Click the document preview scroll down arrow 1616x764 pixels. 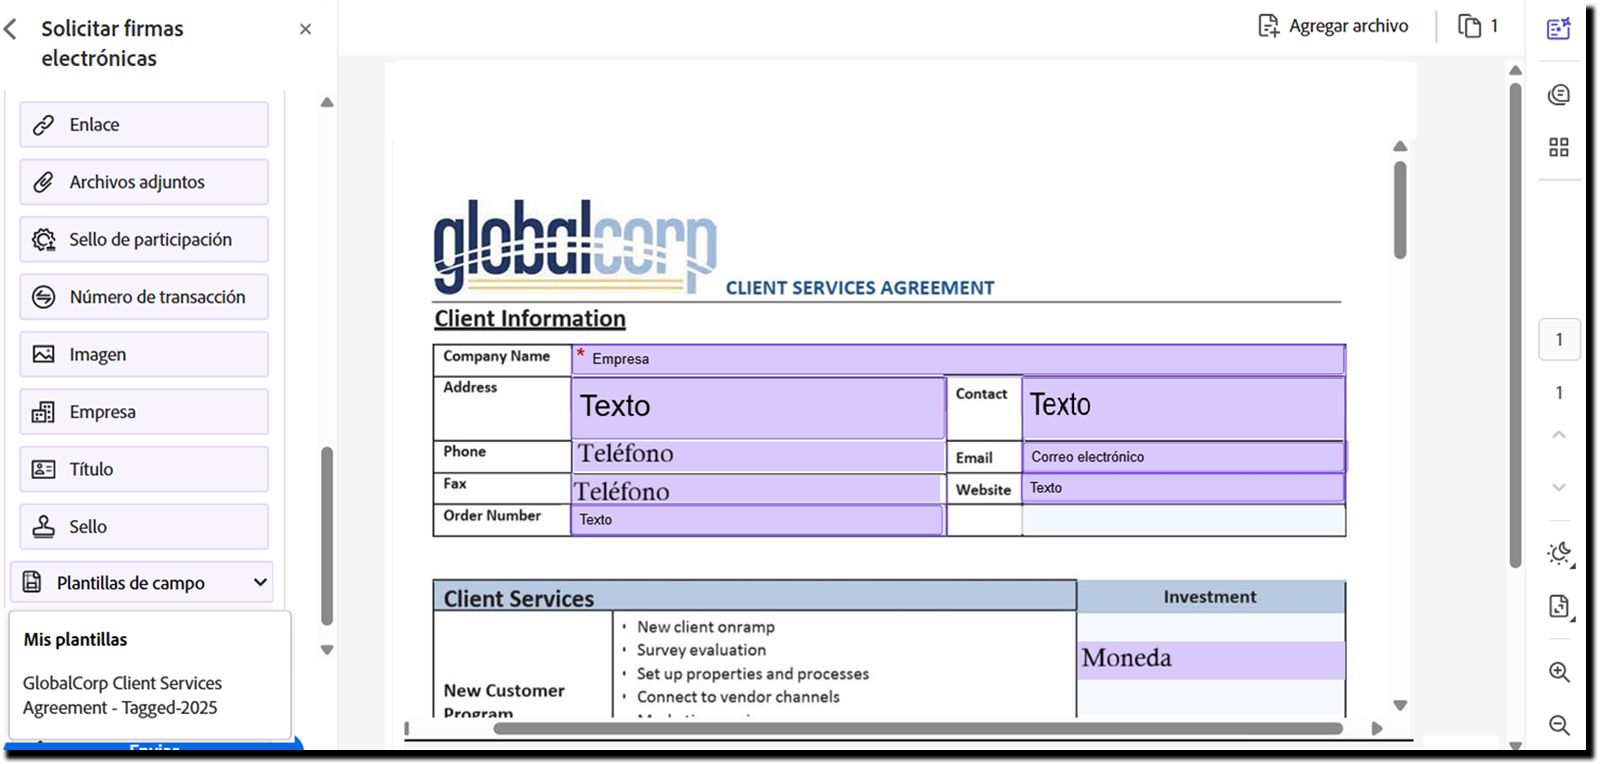1400,705
